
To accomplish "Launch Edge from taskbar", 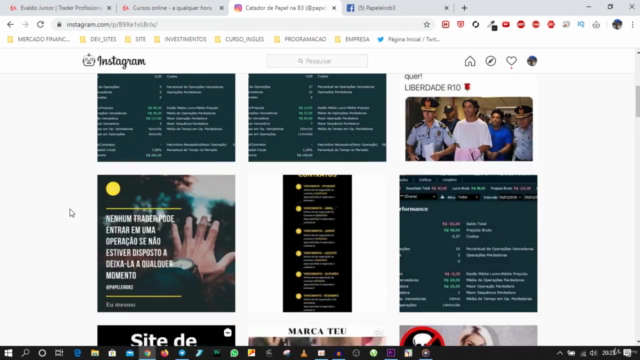I will coord(77,353).
